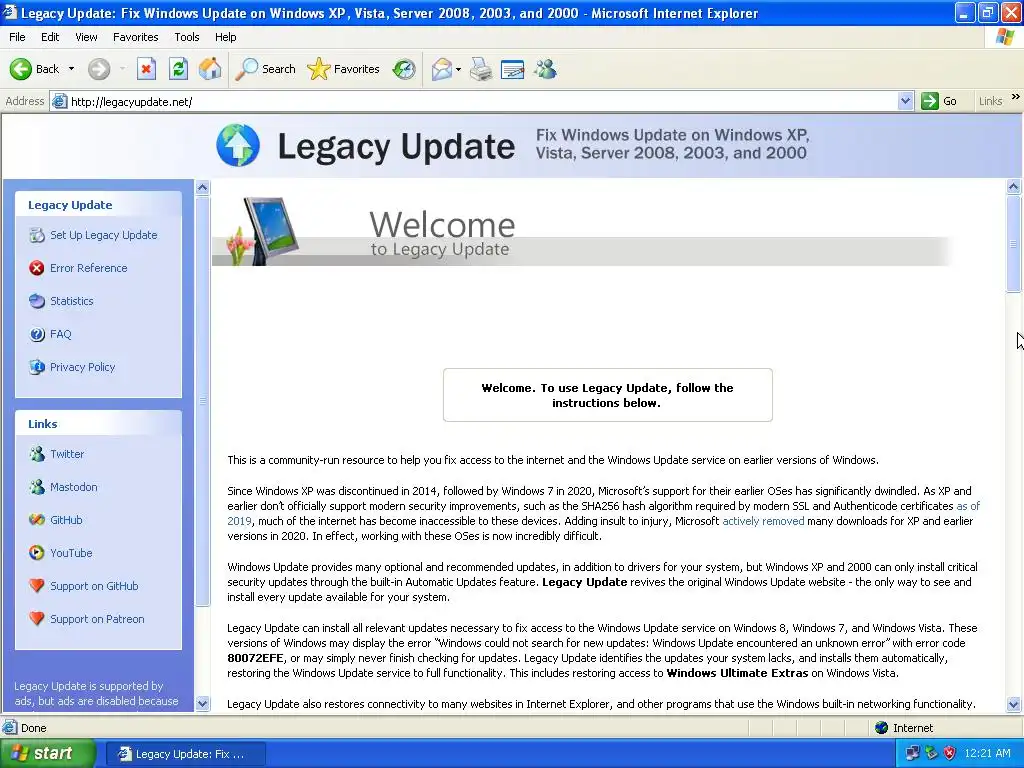
Task: Click the main page scrollbar down arrow
Action: 1014,704
